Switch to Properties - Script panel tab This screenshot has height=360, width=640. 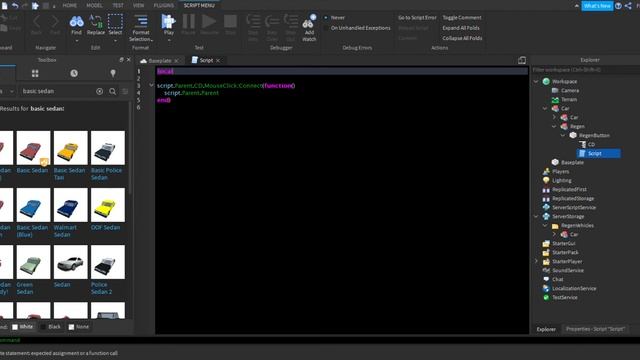(595, 329)
